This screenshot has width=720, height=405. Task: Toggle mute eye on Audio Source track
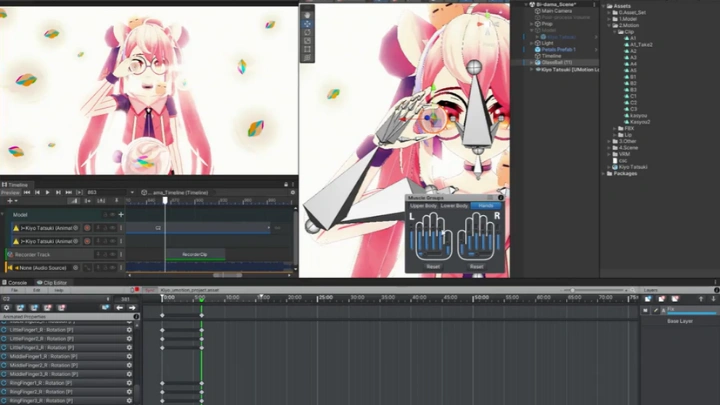click(x=112, y=268)
